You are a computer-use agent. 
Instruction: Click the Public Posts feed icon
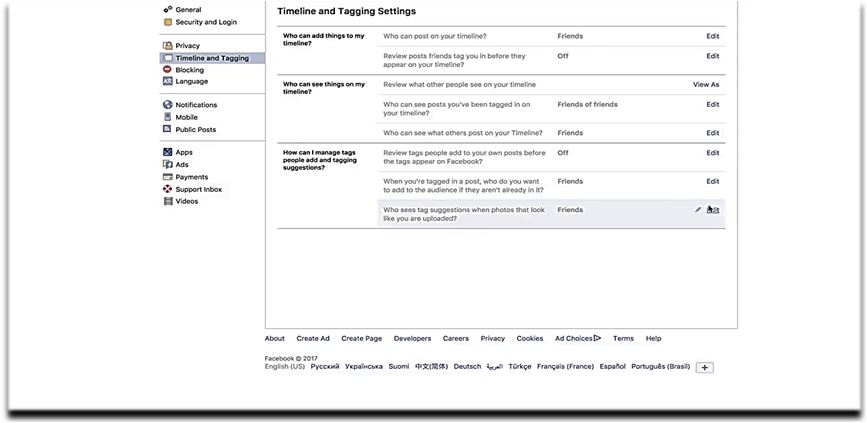click(x=168, y=129)
